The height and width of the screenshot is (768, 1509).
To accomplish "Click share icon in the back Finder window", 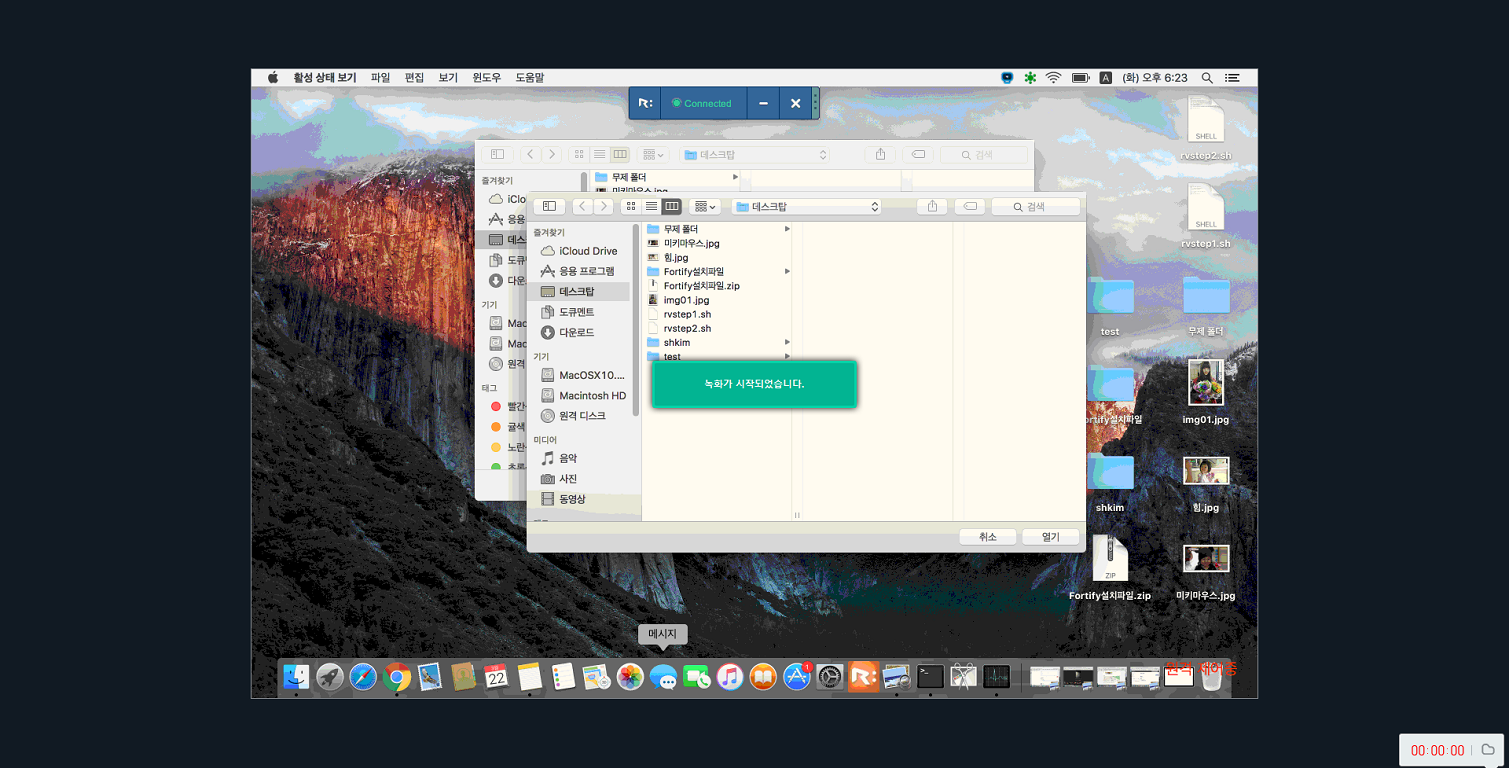I will [x=880, y=154].
